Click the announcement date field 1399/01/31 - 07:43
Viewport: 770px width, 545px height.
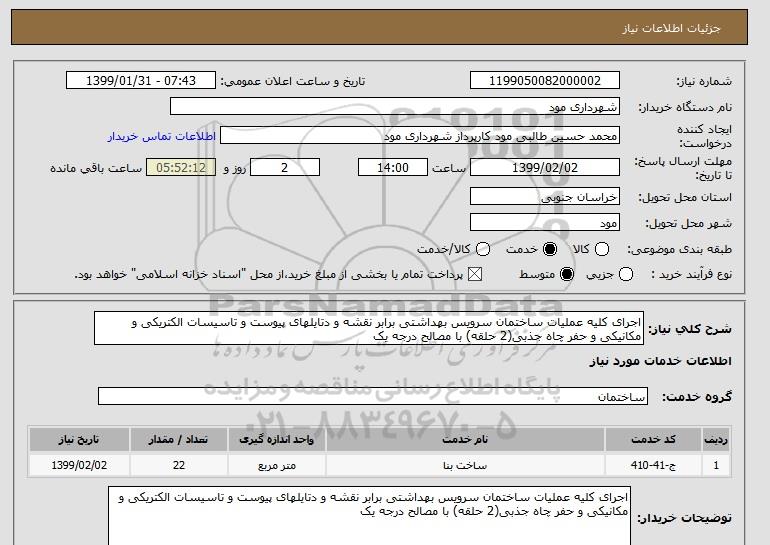pyautogui.click(x=141, y=81)
